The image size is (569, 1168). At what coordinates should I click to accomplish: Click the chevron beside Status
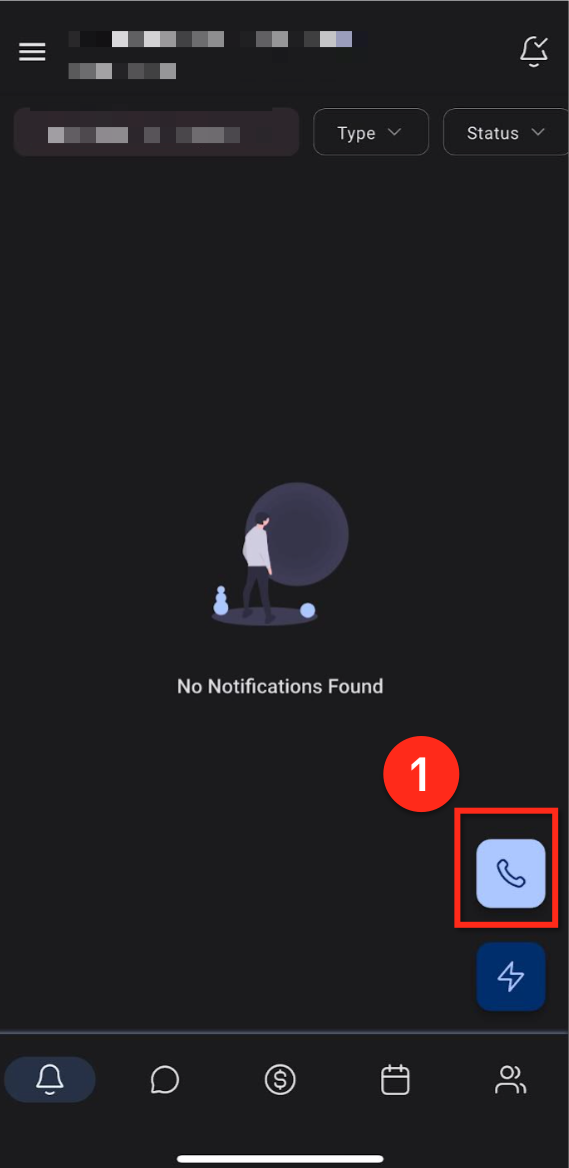pyautogui.click(x=538, y=133)
